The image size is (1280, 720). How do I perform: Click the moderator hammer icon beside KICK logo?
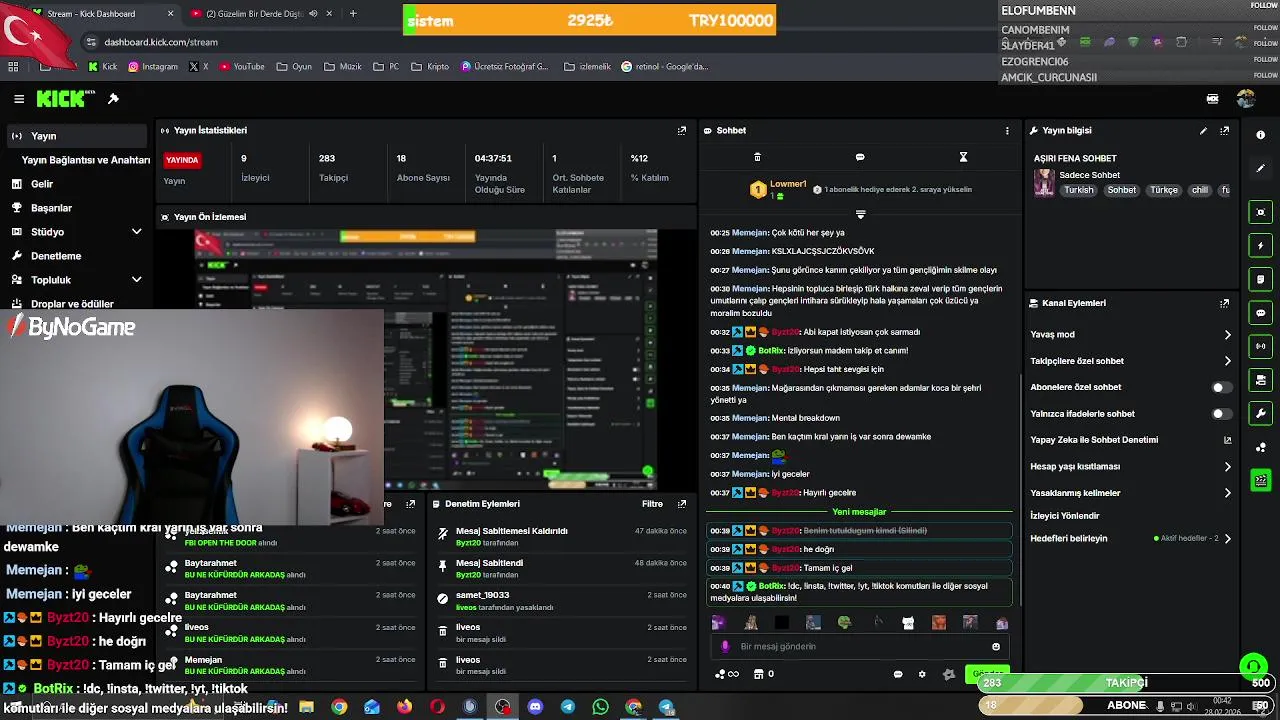(x=113, y=99)
